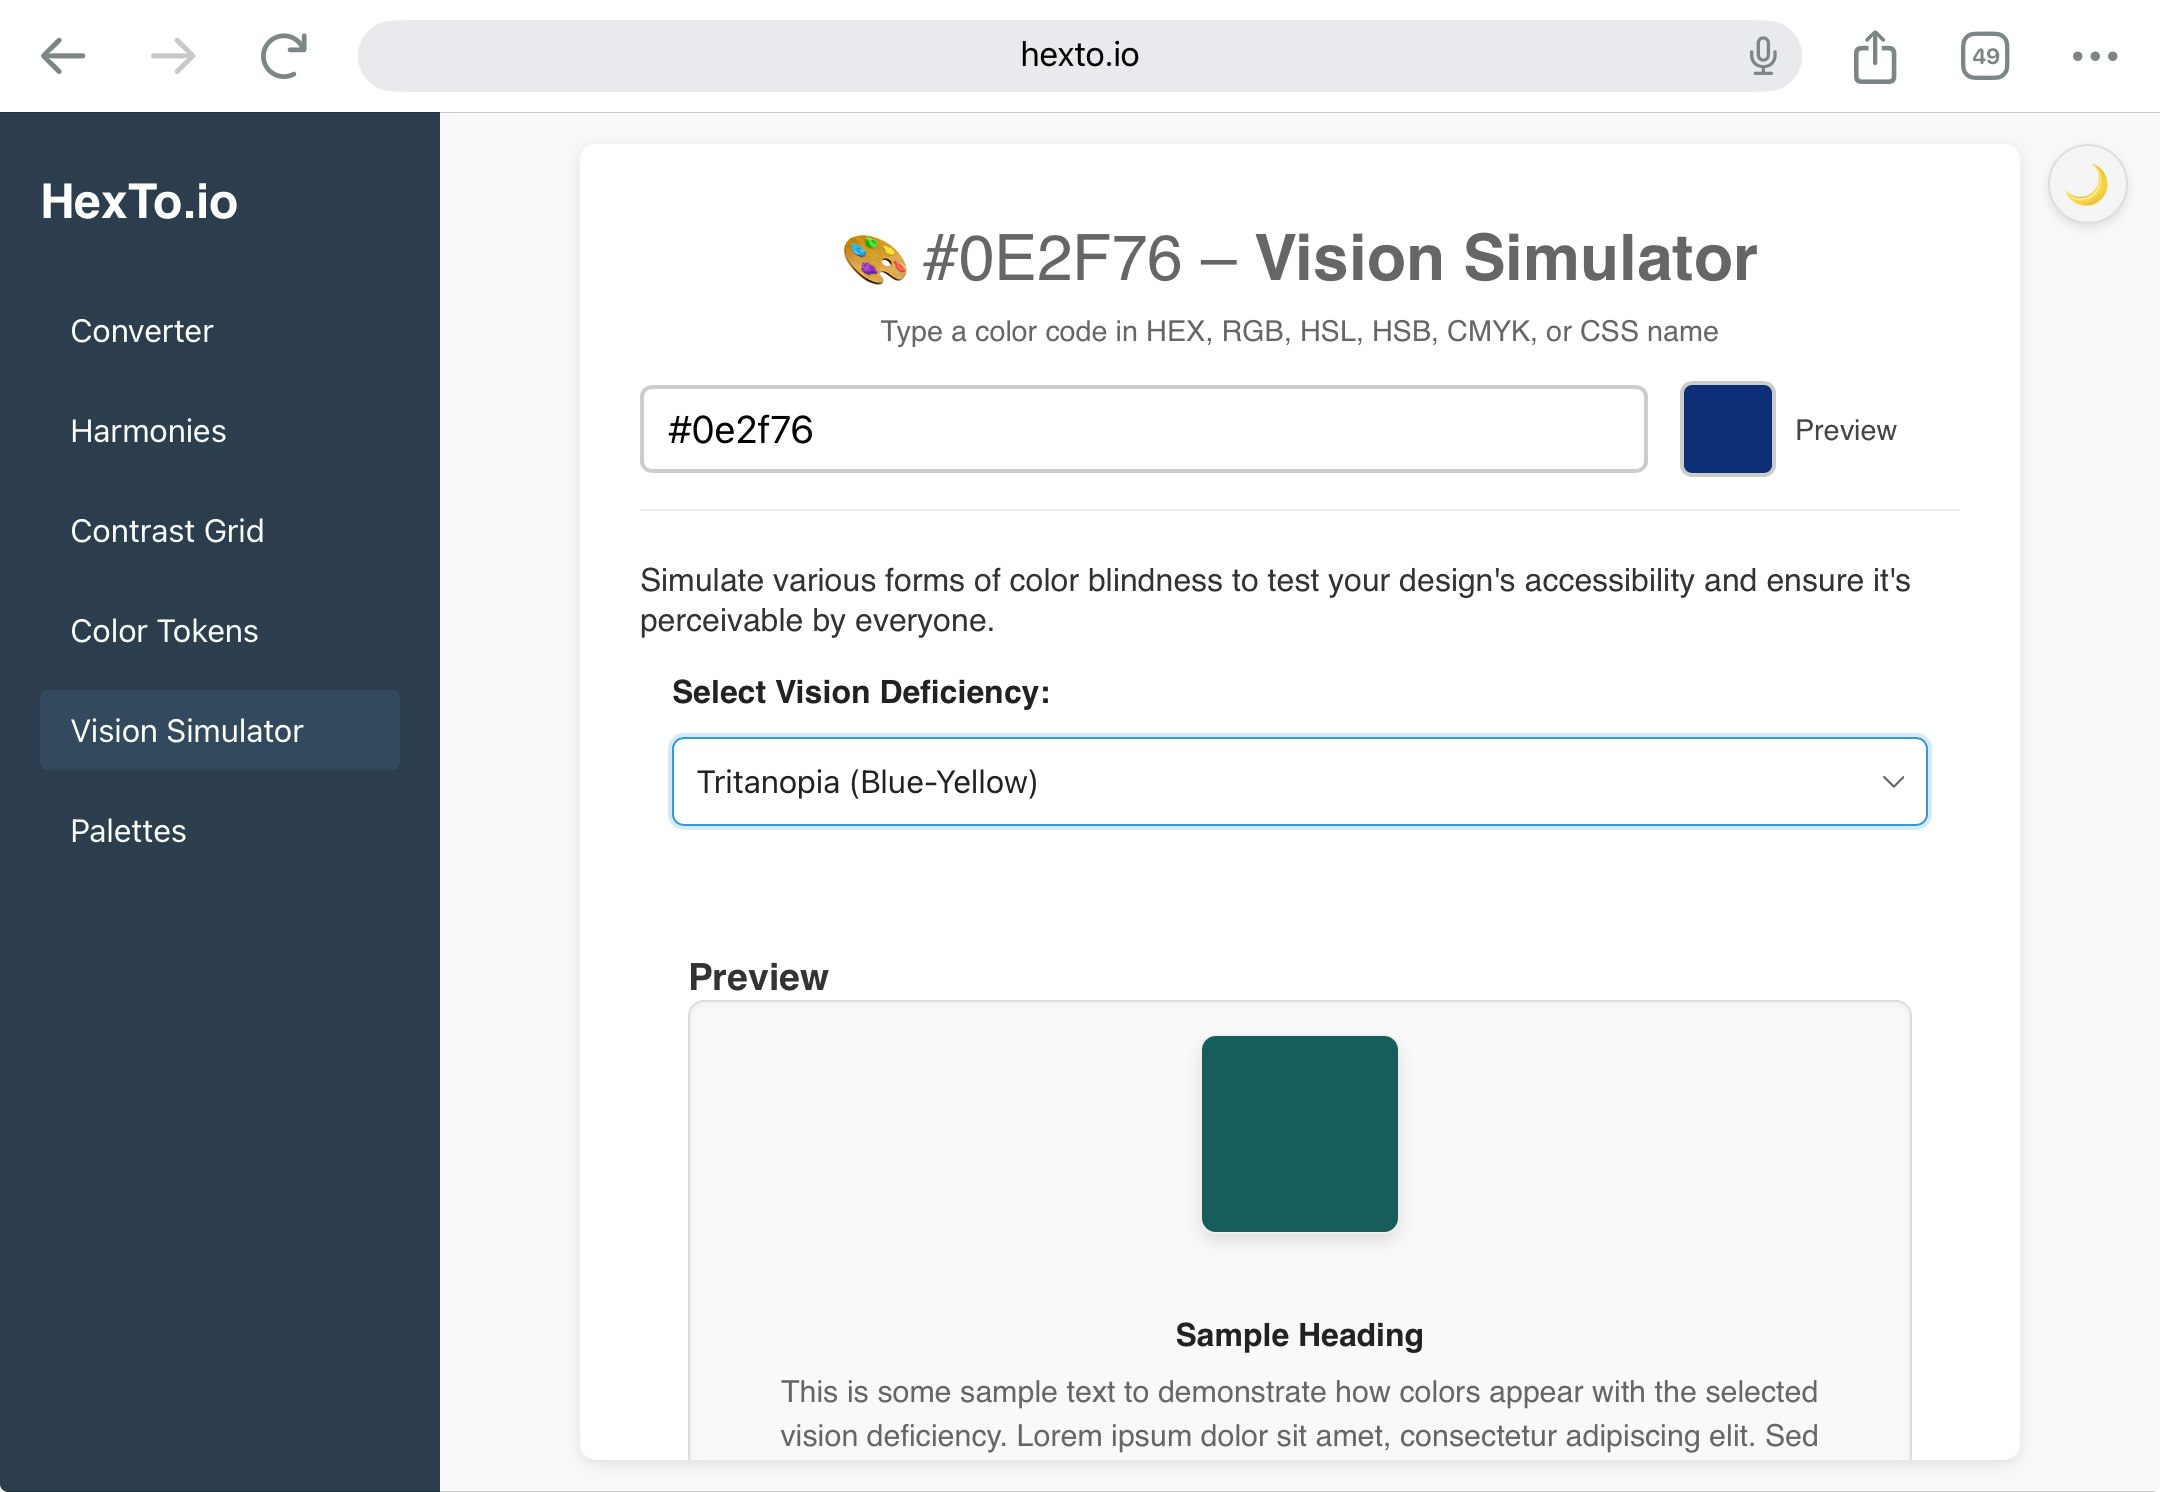Tap the microphone icon in the address bar
2160x1492 pixels.
[1763, 56]
